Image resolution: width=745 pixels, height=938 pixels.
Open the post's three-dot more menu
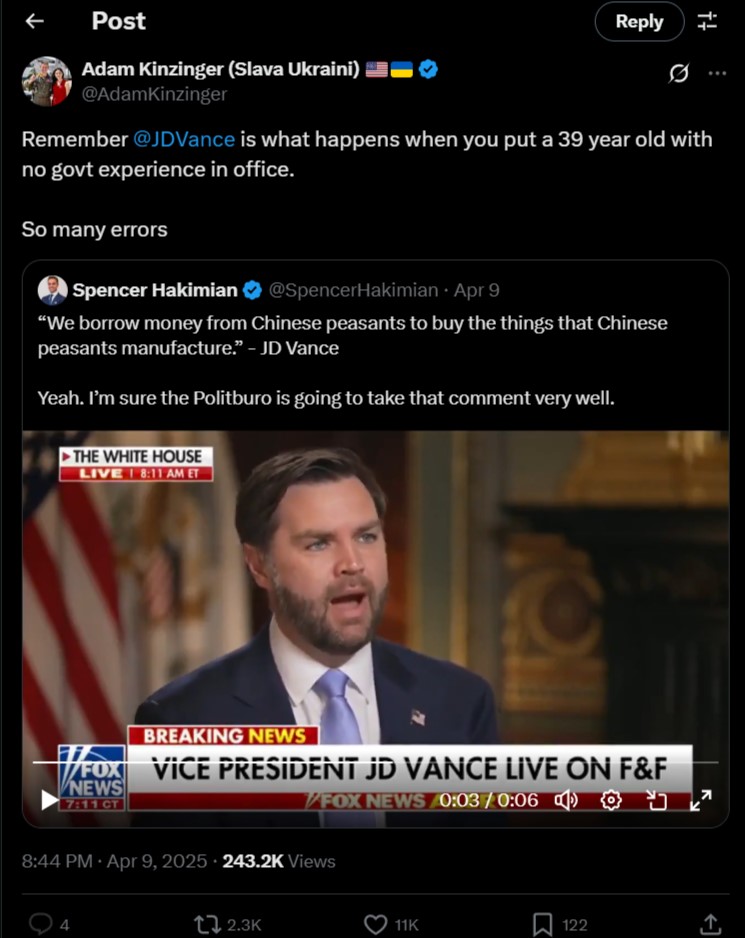click(x=717, y=73)
